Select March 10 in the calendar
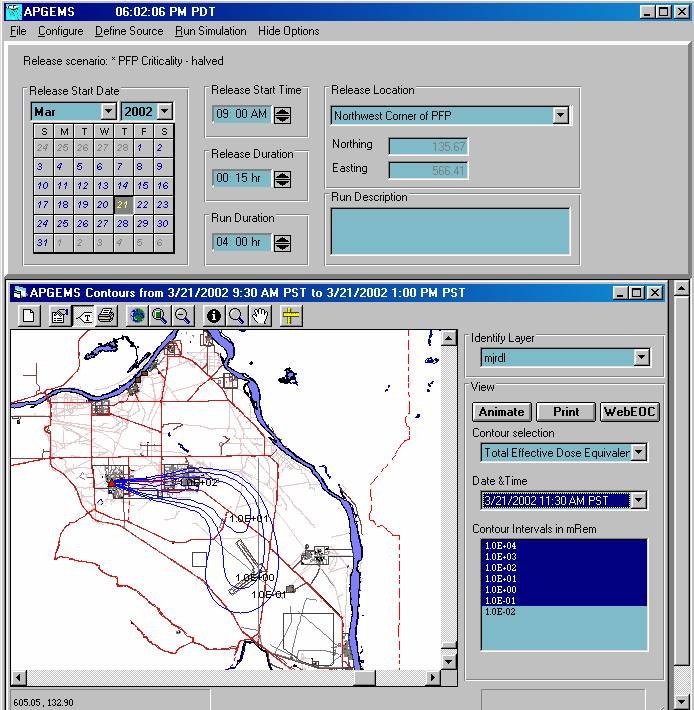 pyautogui.click(x=43, y=185)
